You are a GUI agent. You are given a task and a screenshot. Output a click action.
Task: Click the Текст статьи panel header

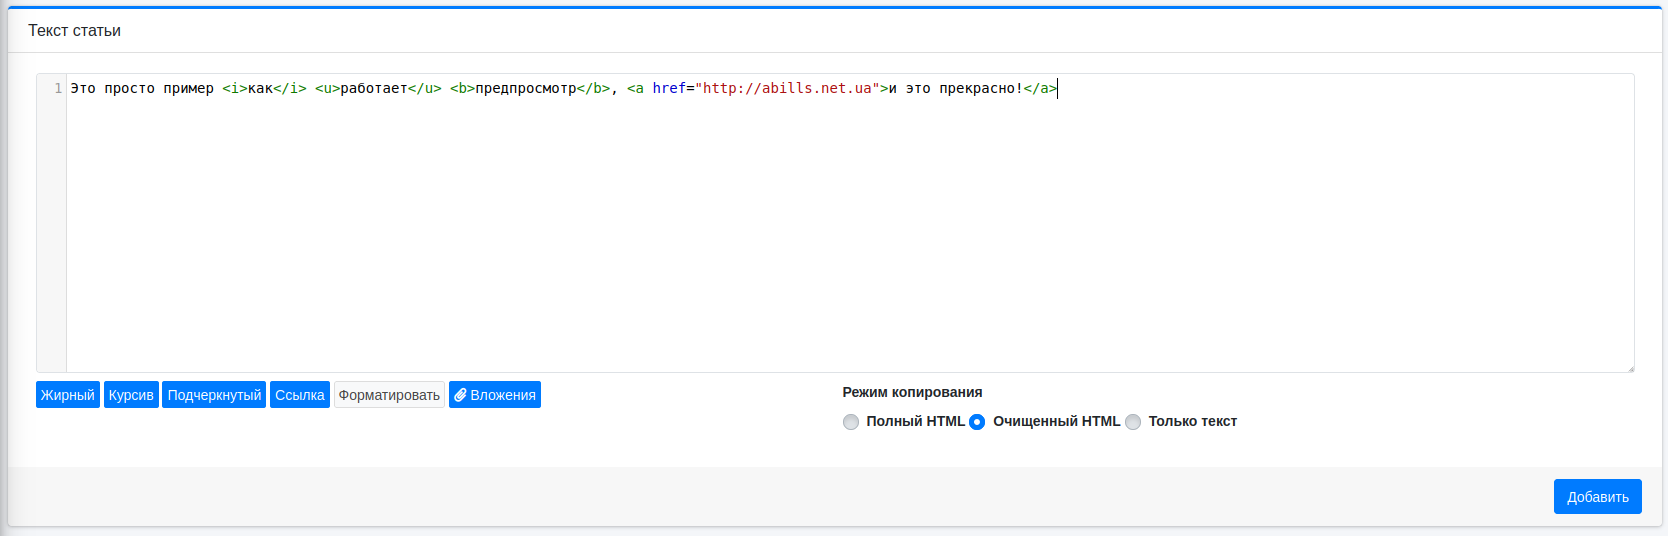[74, 31]
